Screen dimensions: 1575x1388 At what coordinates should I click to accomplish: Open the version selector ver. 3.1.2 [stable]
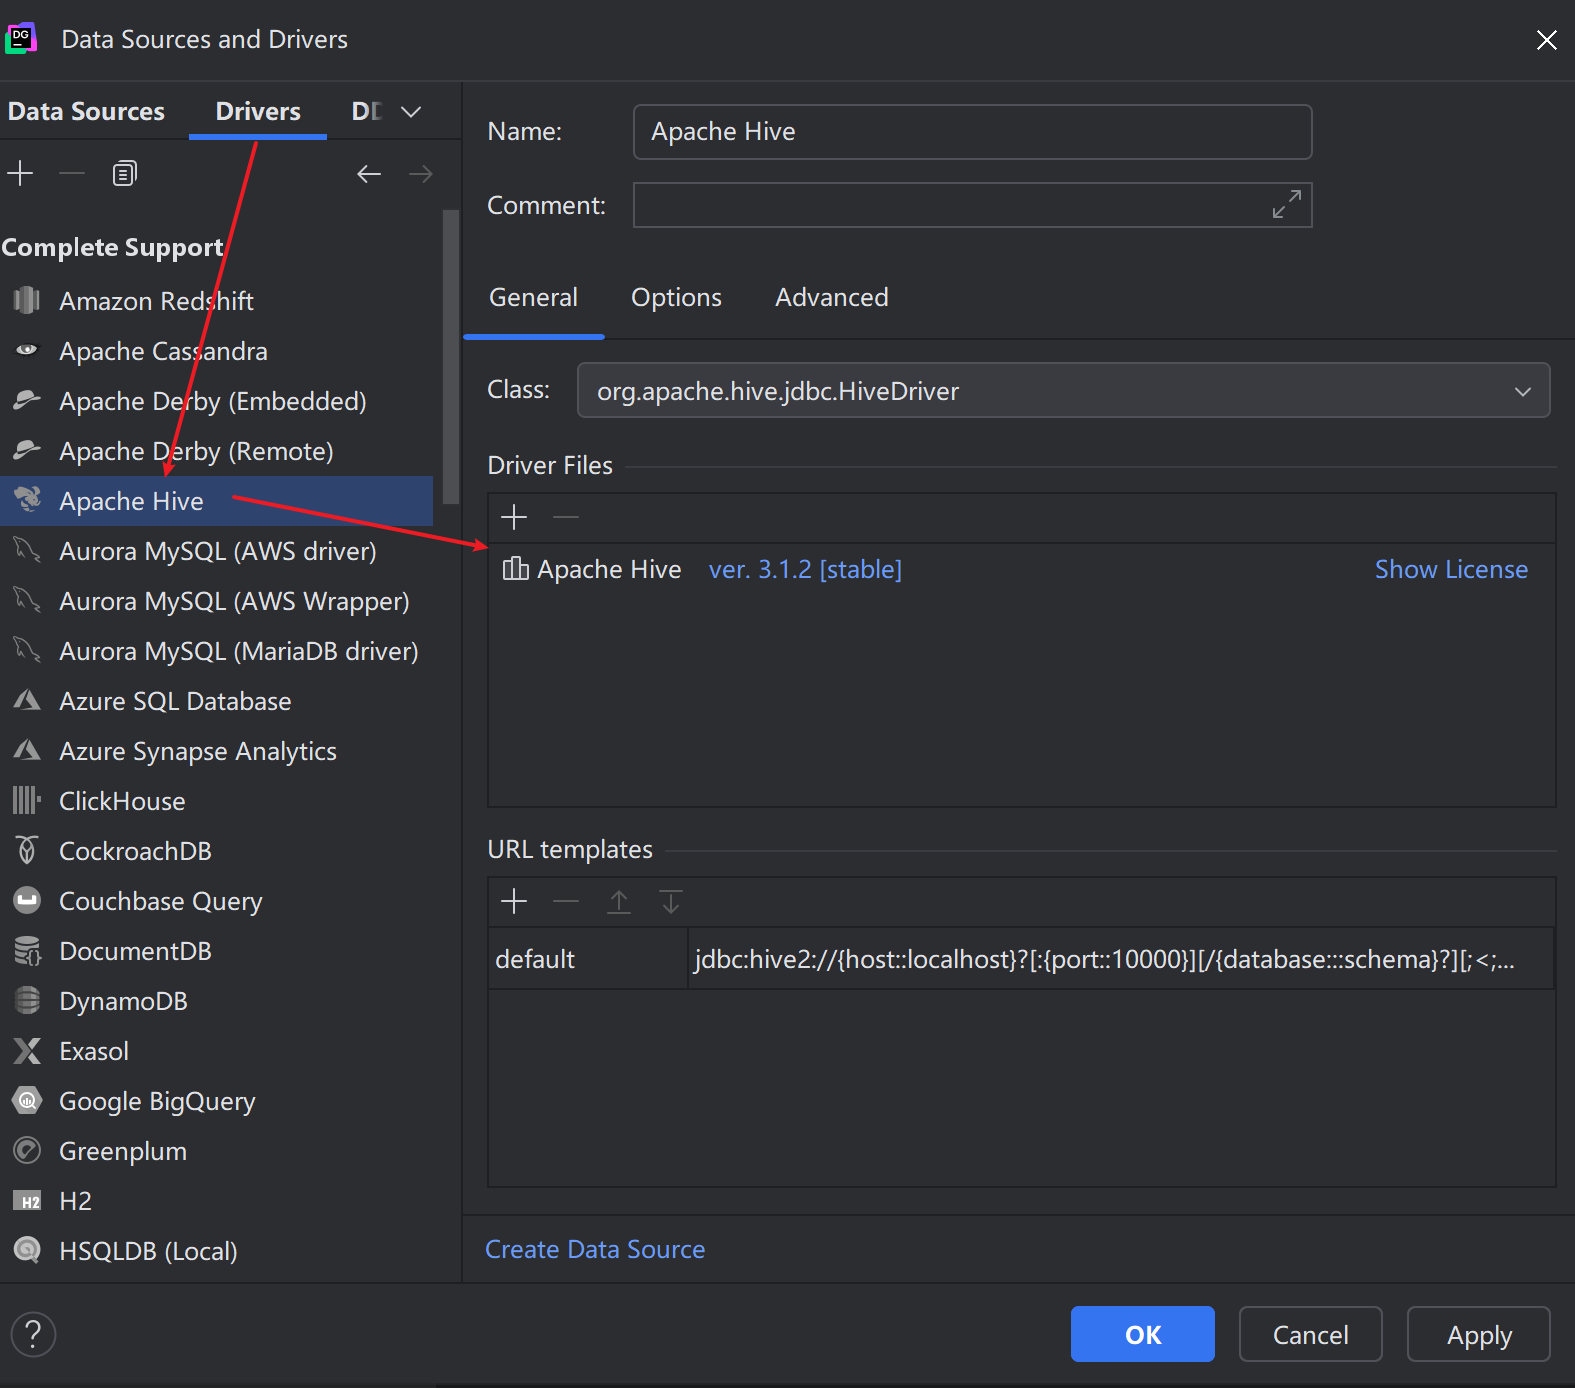pyautogui.click(x=805, y=569)
